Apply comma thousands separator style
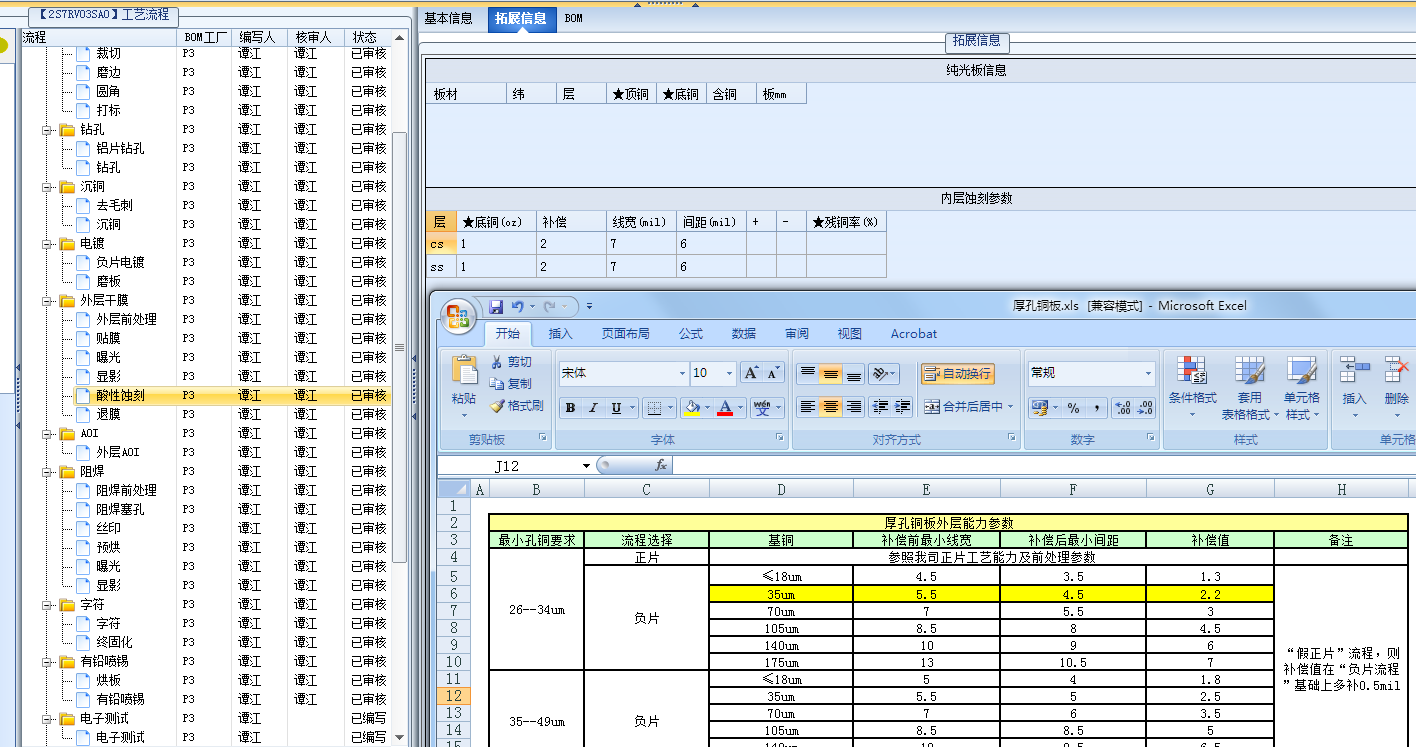1416x747 pixels. pos(1097,408)
